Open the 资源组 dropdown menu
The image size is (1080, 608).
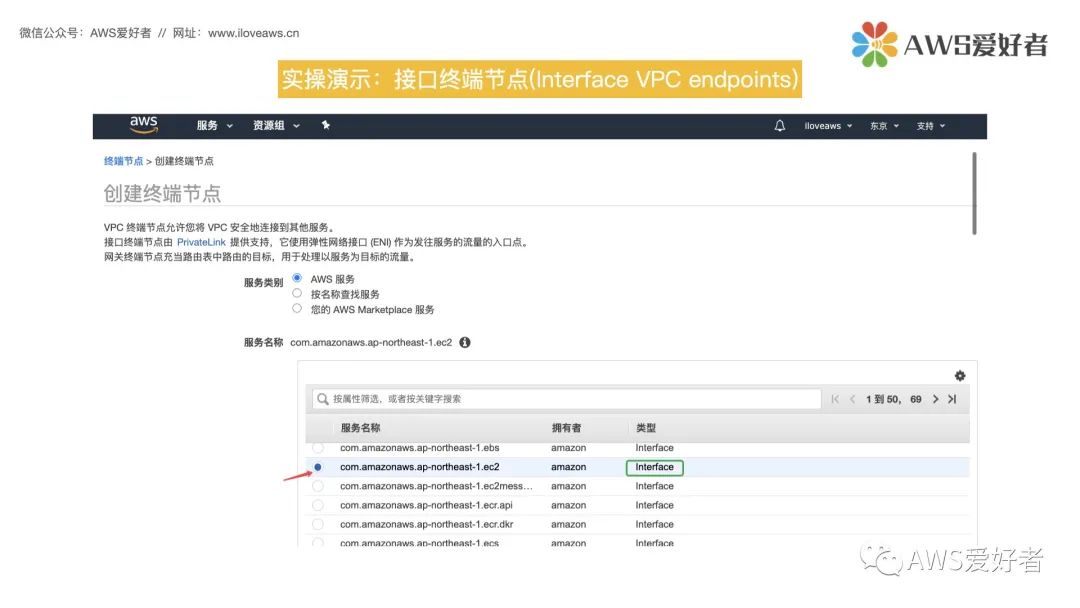[x=276, y=126]
